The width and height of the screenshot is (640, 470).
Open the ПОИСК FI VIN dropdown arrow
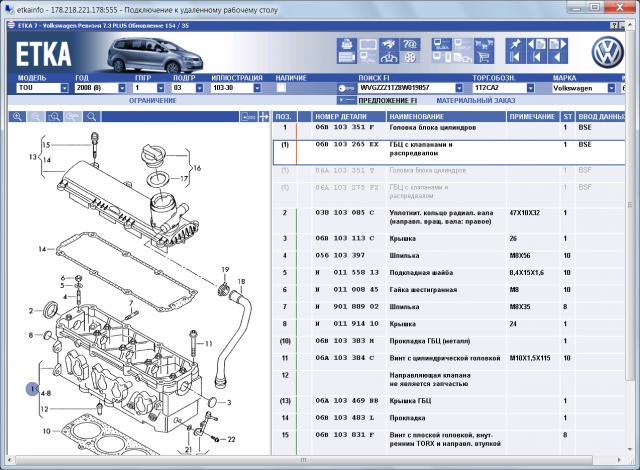click(459, 88)
